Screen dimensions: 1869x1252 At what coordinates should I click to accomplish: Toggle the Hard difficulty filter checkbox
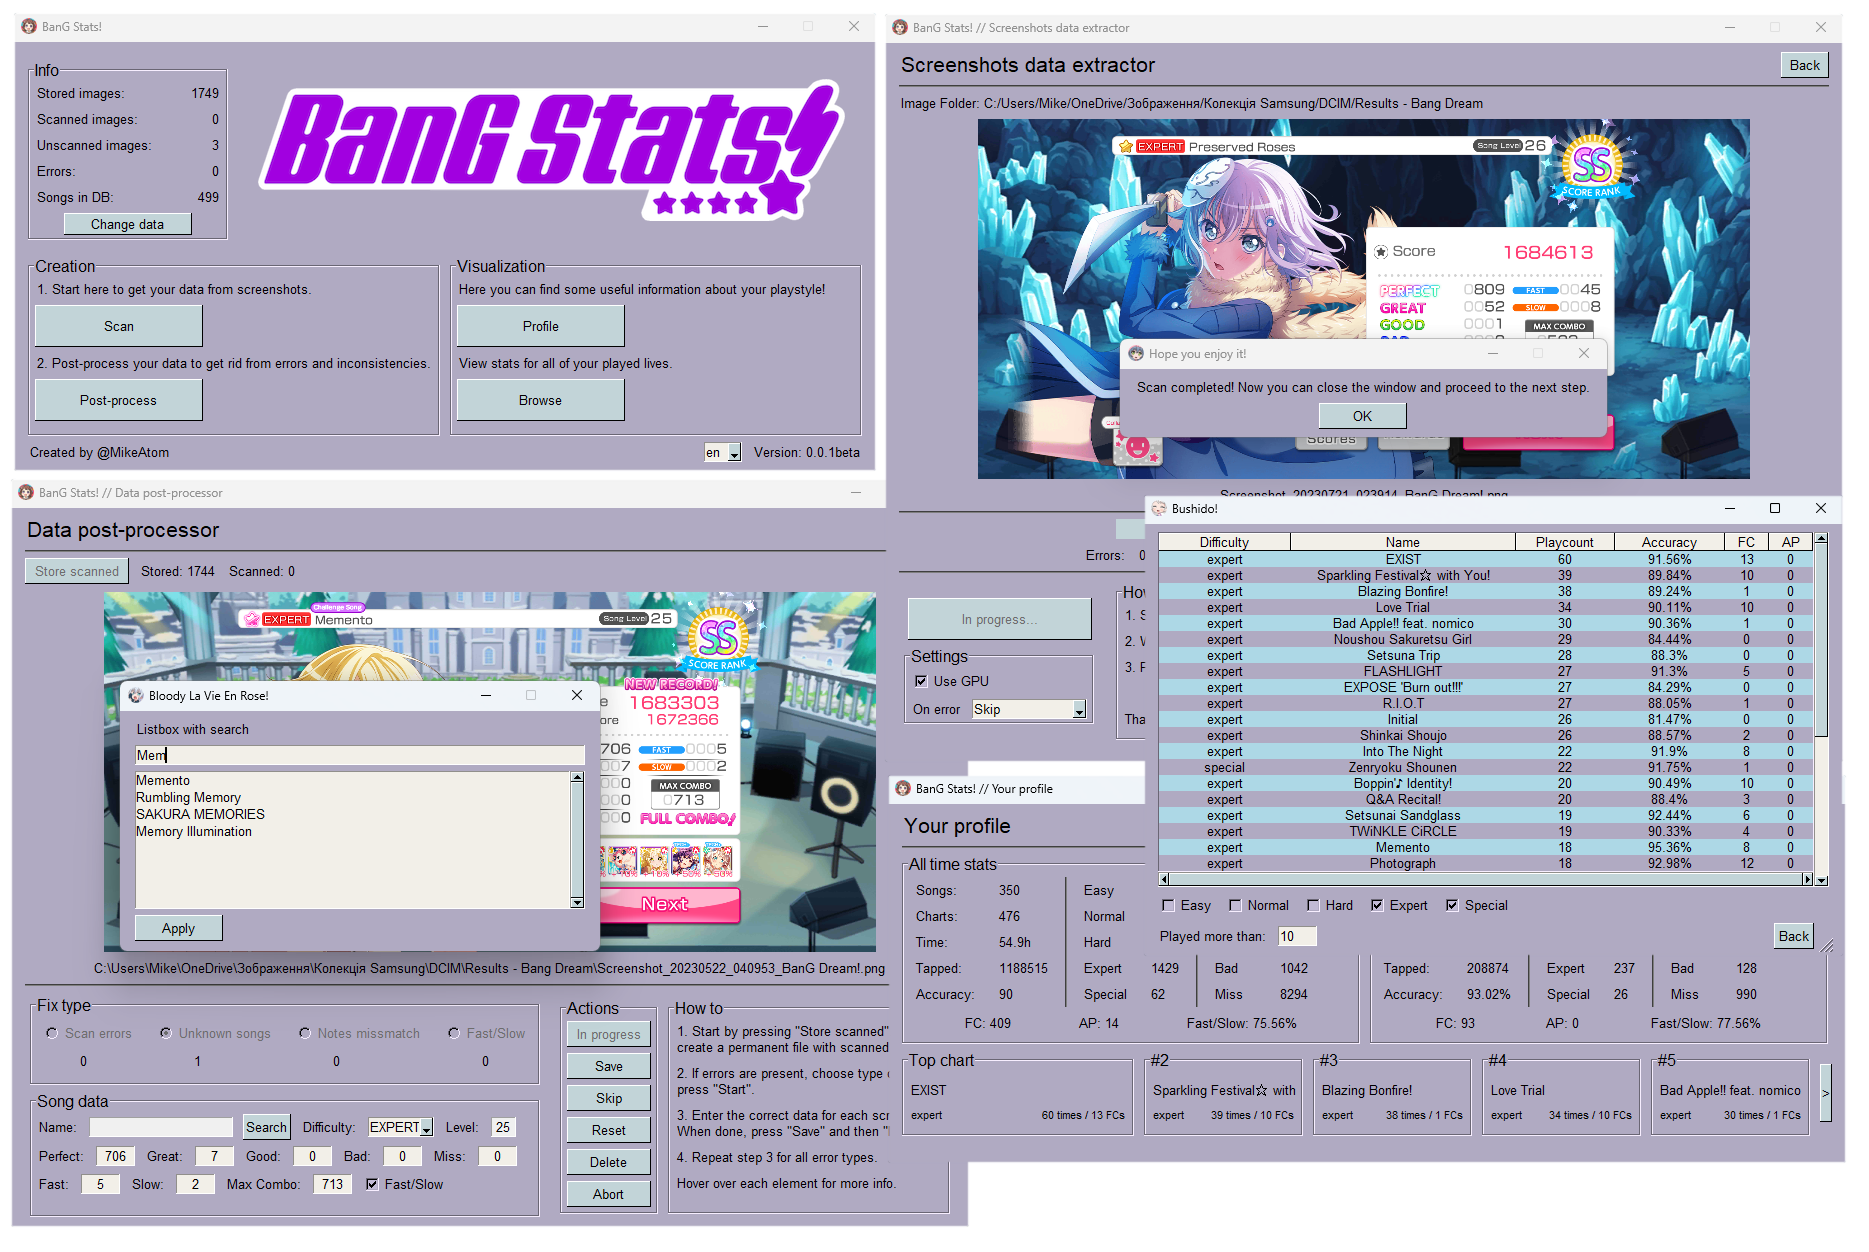point(1313,906)
